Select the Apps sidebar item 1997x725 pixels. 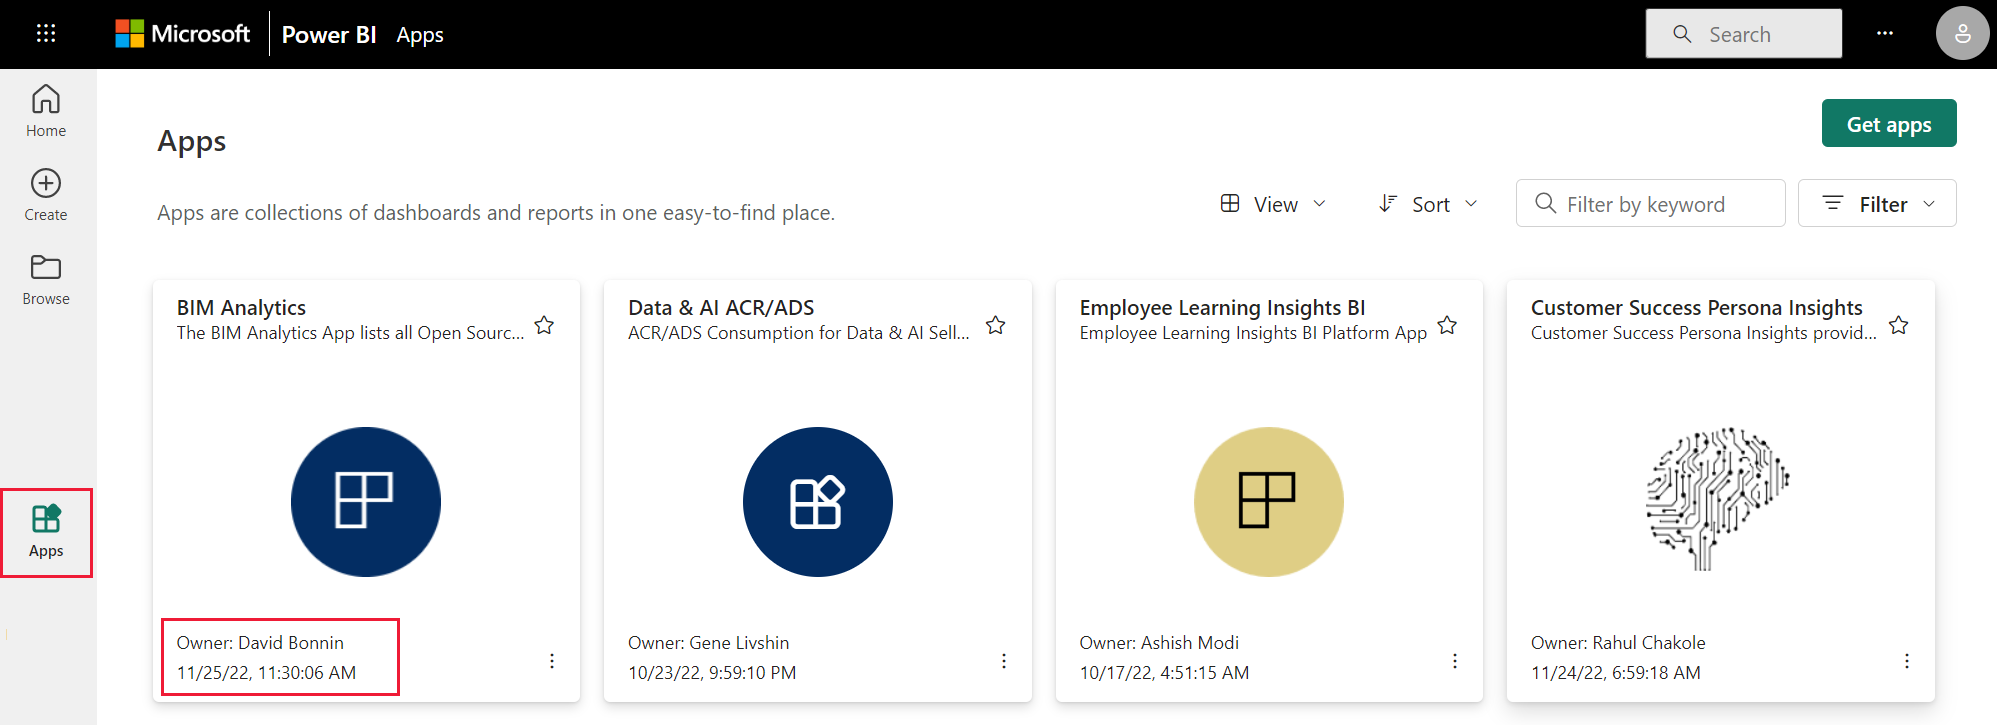point(46,532)
